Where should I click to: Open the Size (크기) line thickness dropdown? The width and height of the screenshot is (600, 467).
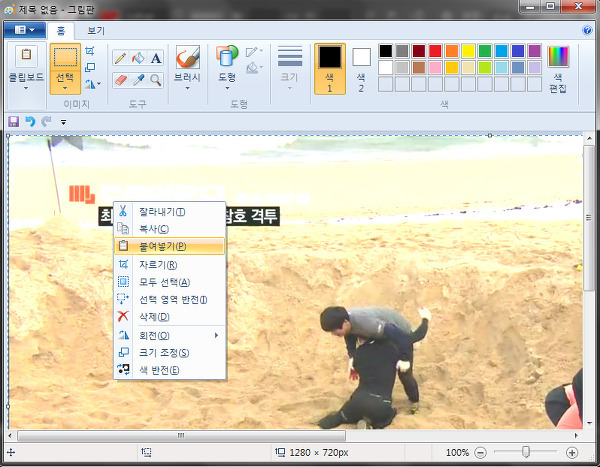point(290,68)
